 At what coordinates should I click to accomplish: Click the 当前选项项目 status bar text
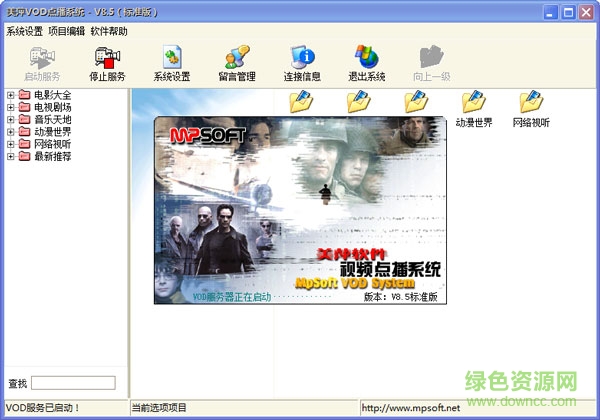click(159, 408)
